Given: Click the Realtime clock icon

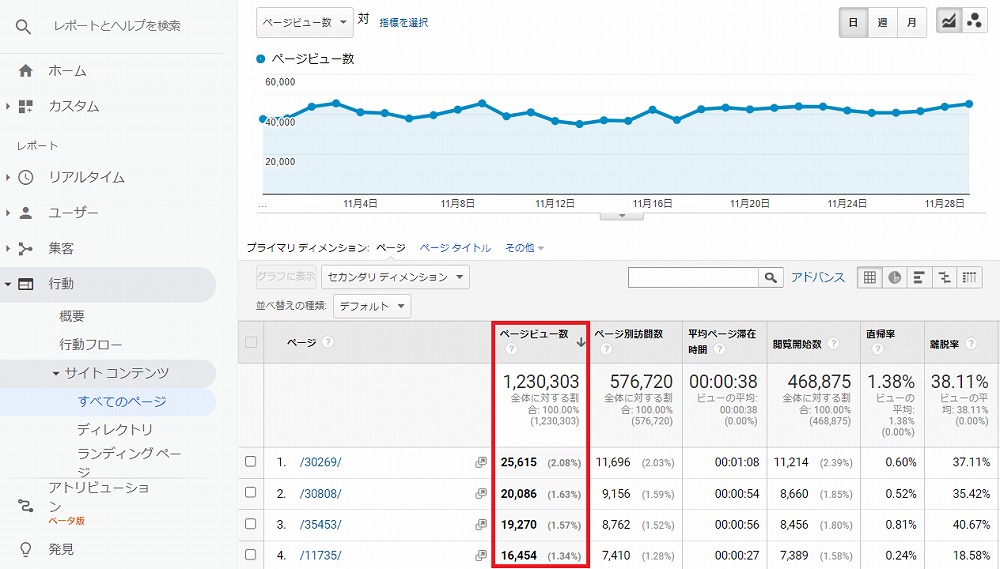Looking at the screenshot, I should 26,177.
